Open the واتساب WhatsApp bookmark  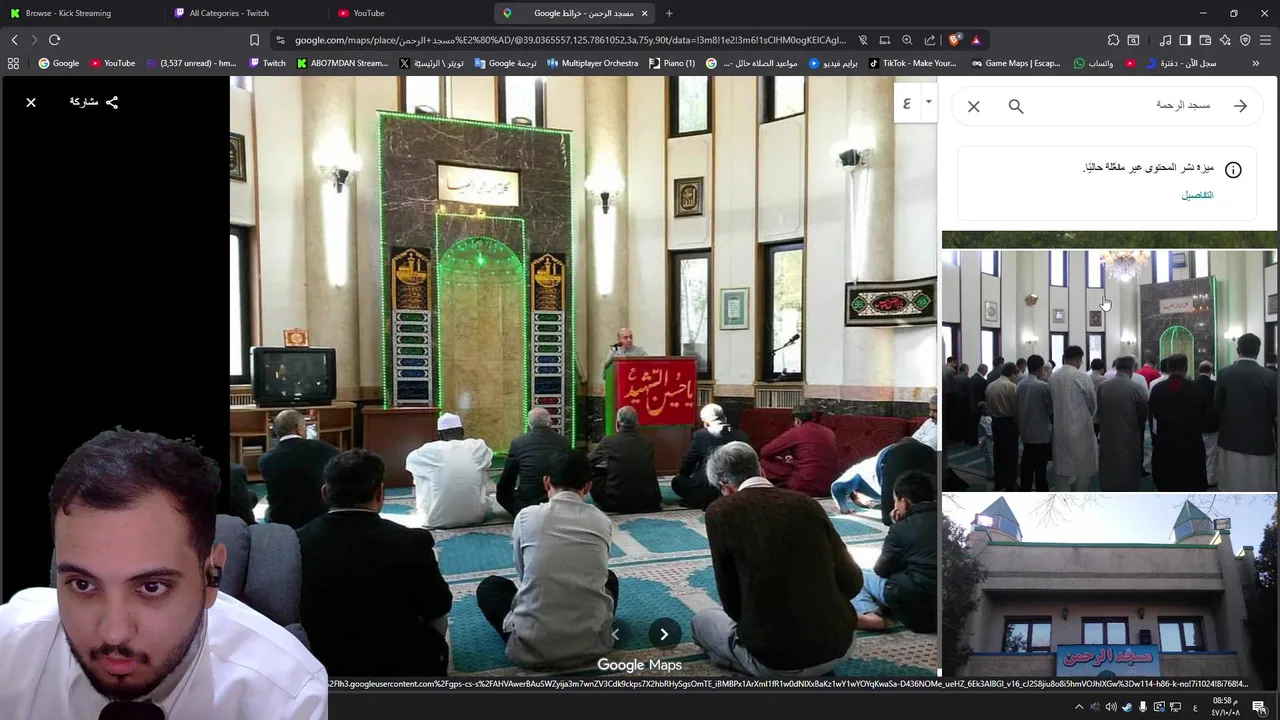[x=1093, y=63]
